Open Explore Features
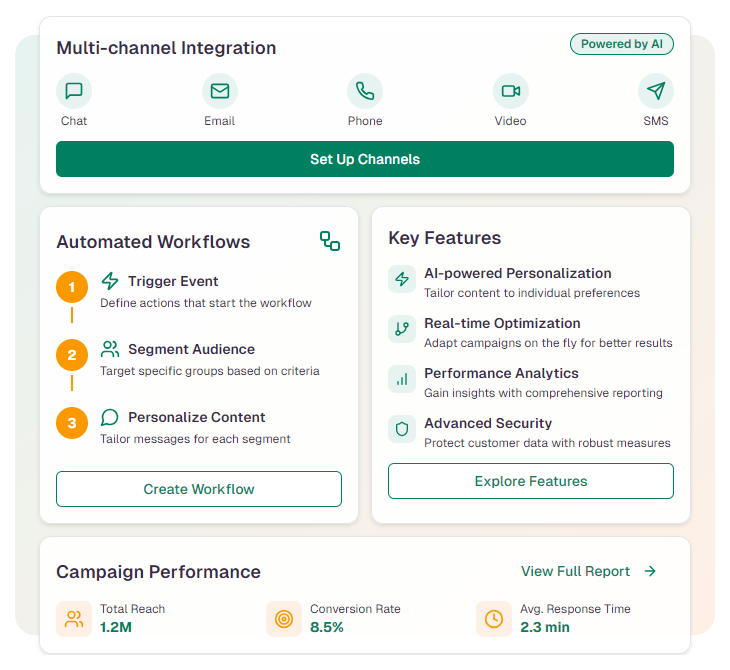 point(531,481)
